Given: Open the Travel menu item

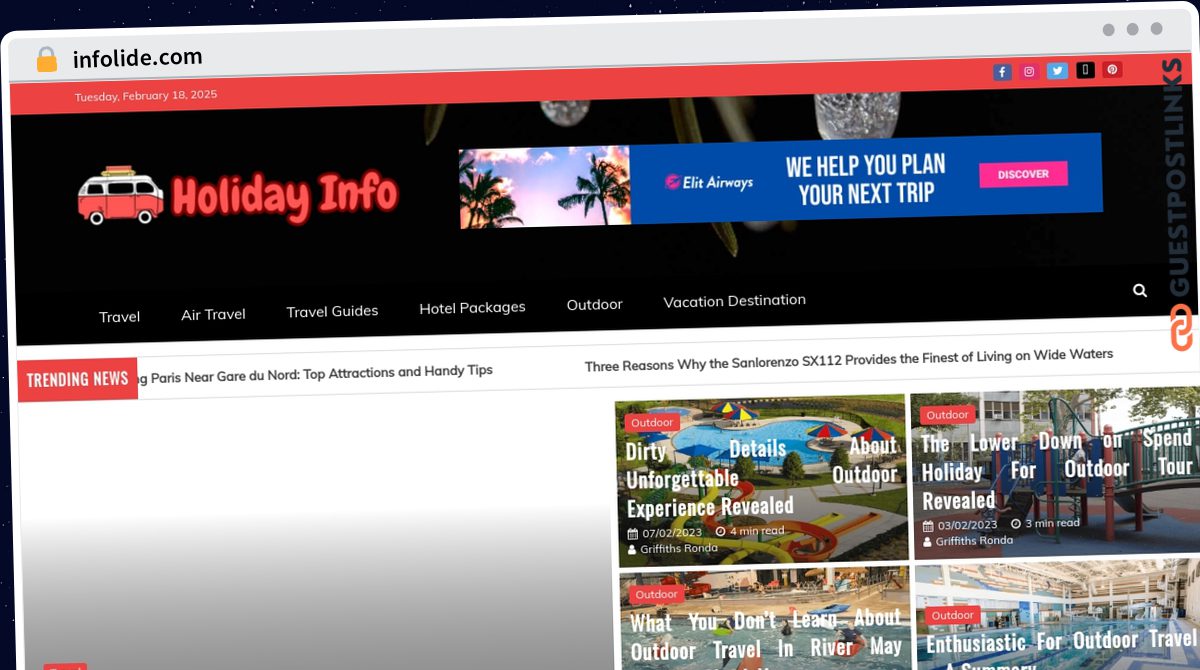Looking at the screenshot, I should (x=119, y=317).
